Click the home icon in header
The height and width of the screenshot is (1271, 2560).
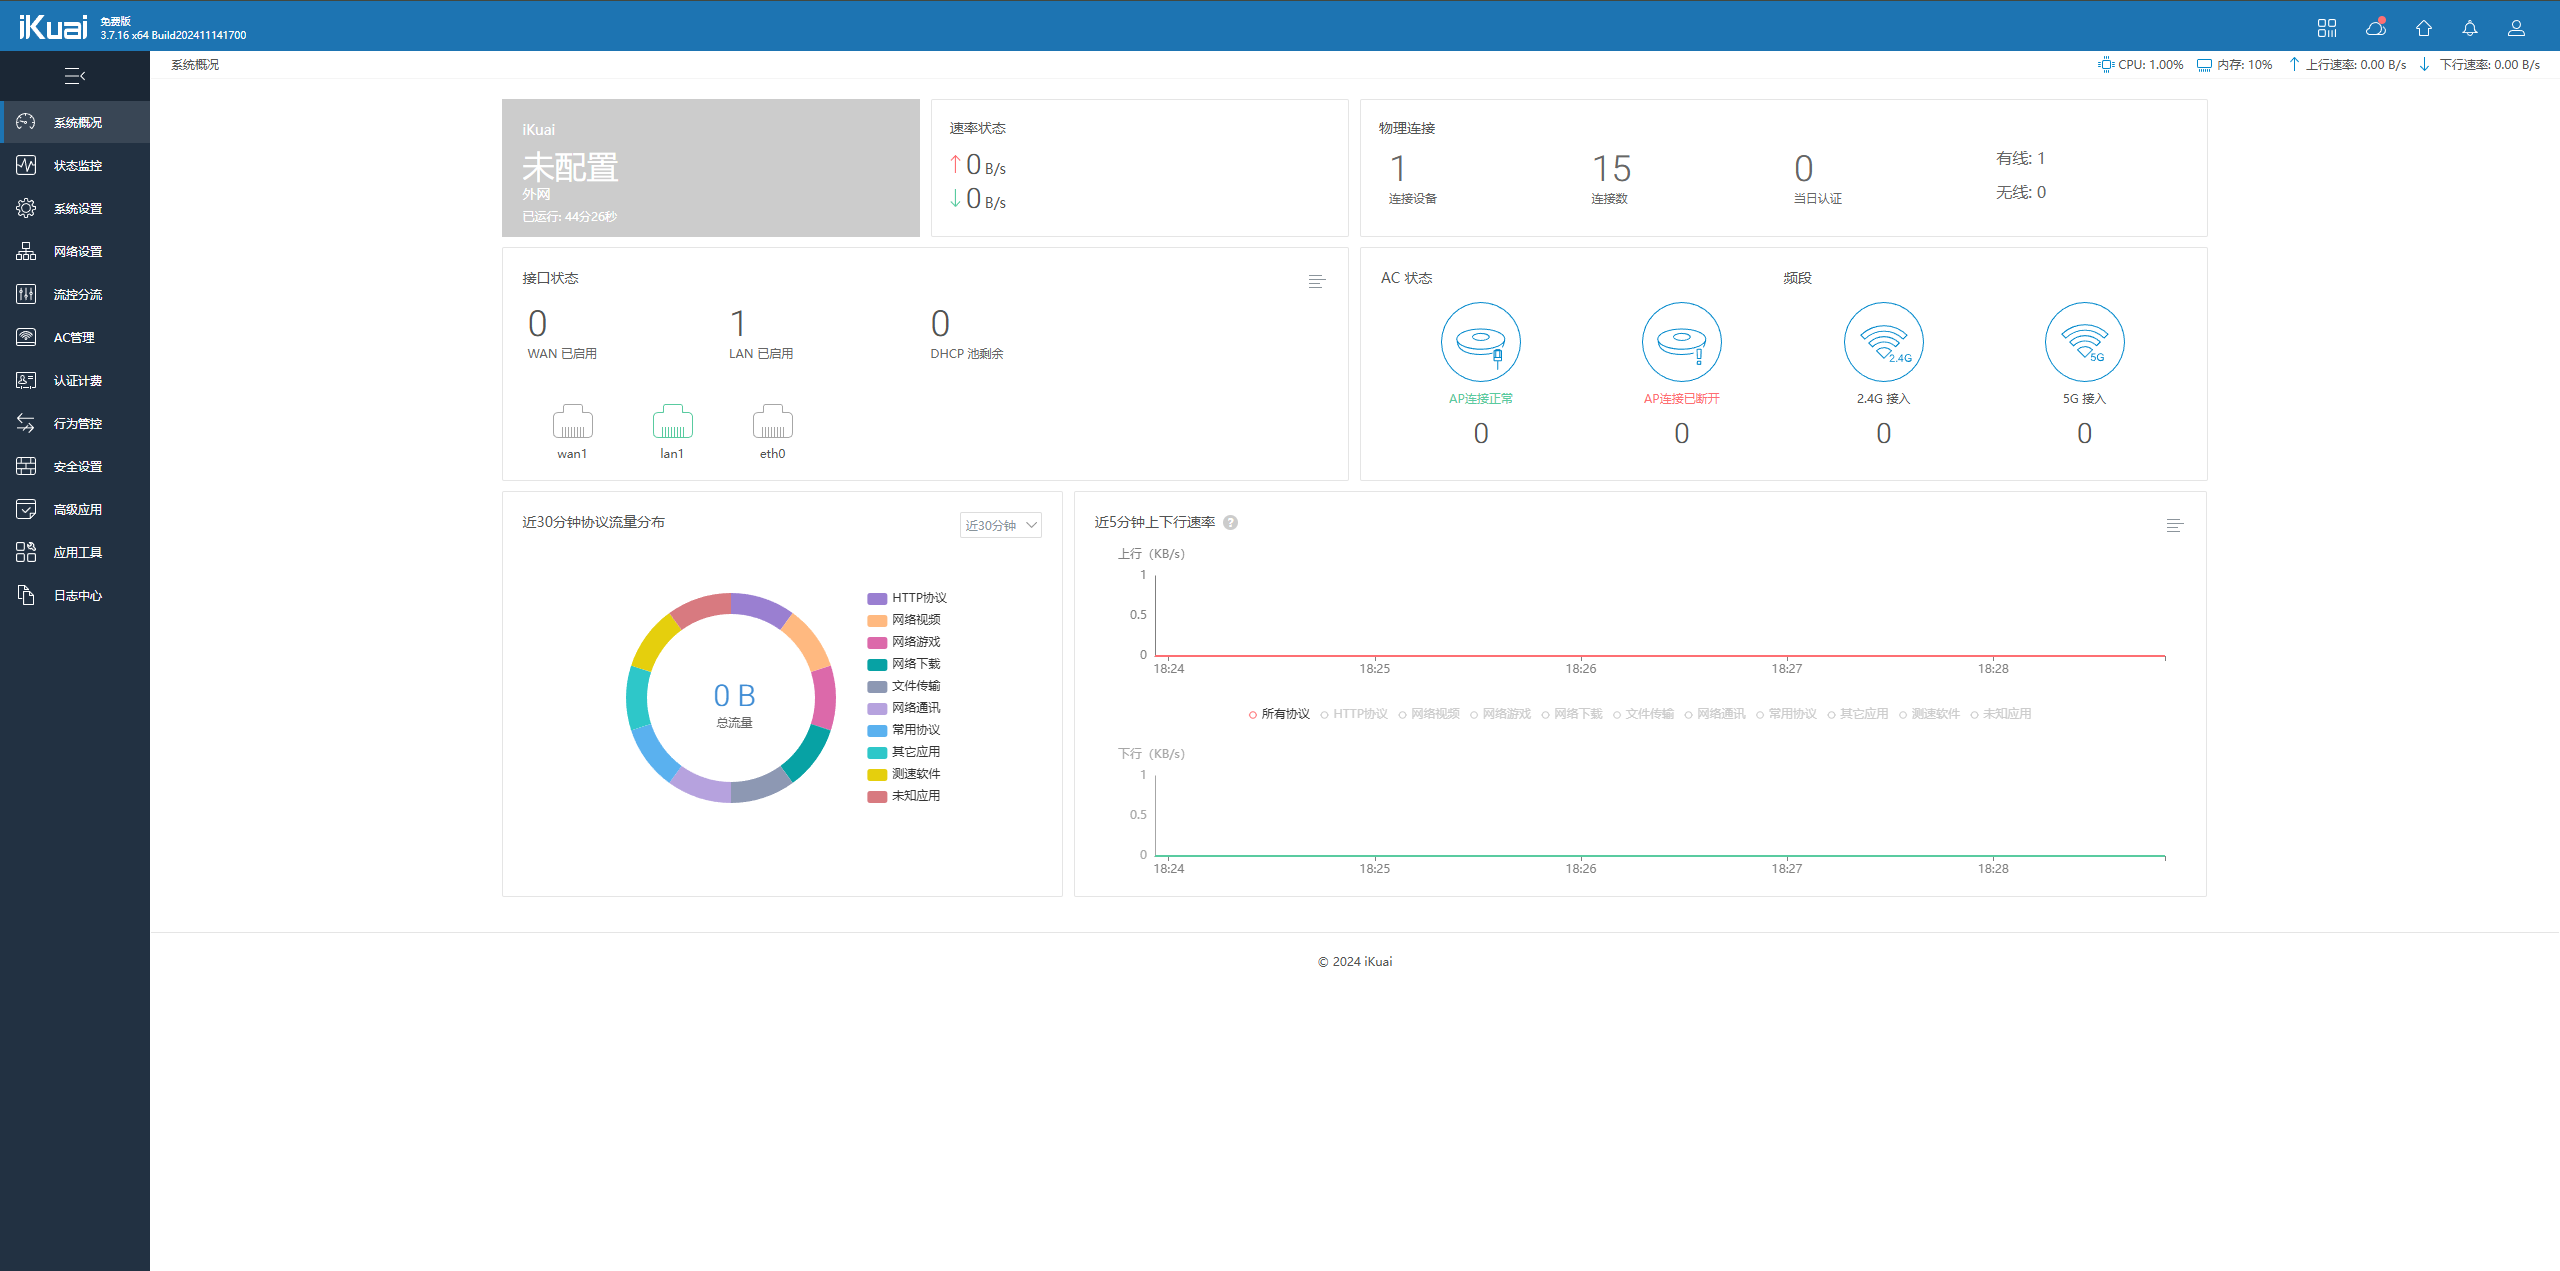2423,28
